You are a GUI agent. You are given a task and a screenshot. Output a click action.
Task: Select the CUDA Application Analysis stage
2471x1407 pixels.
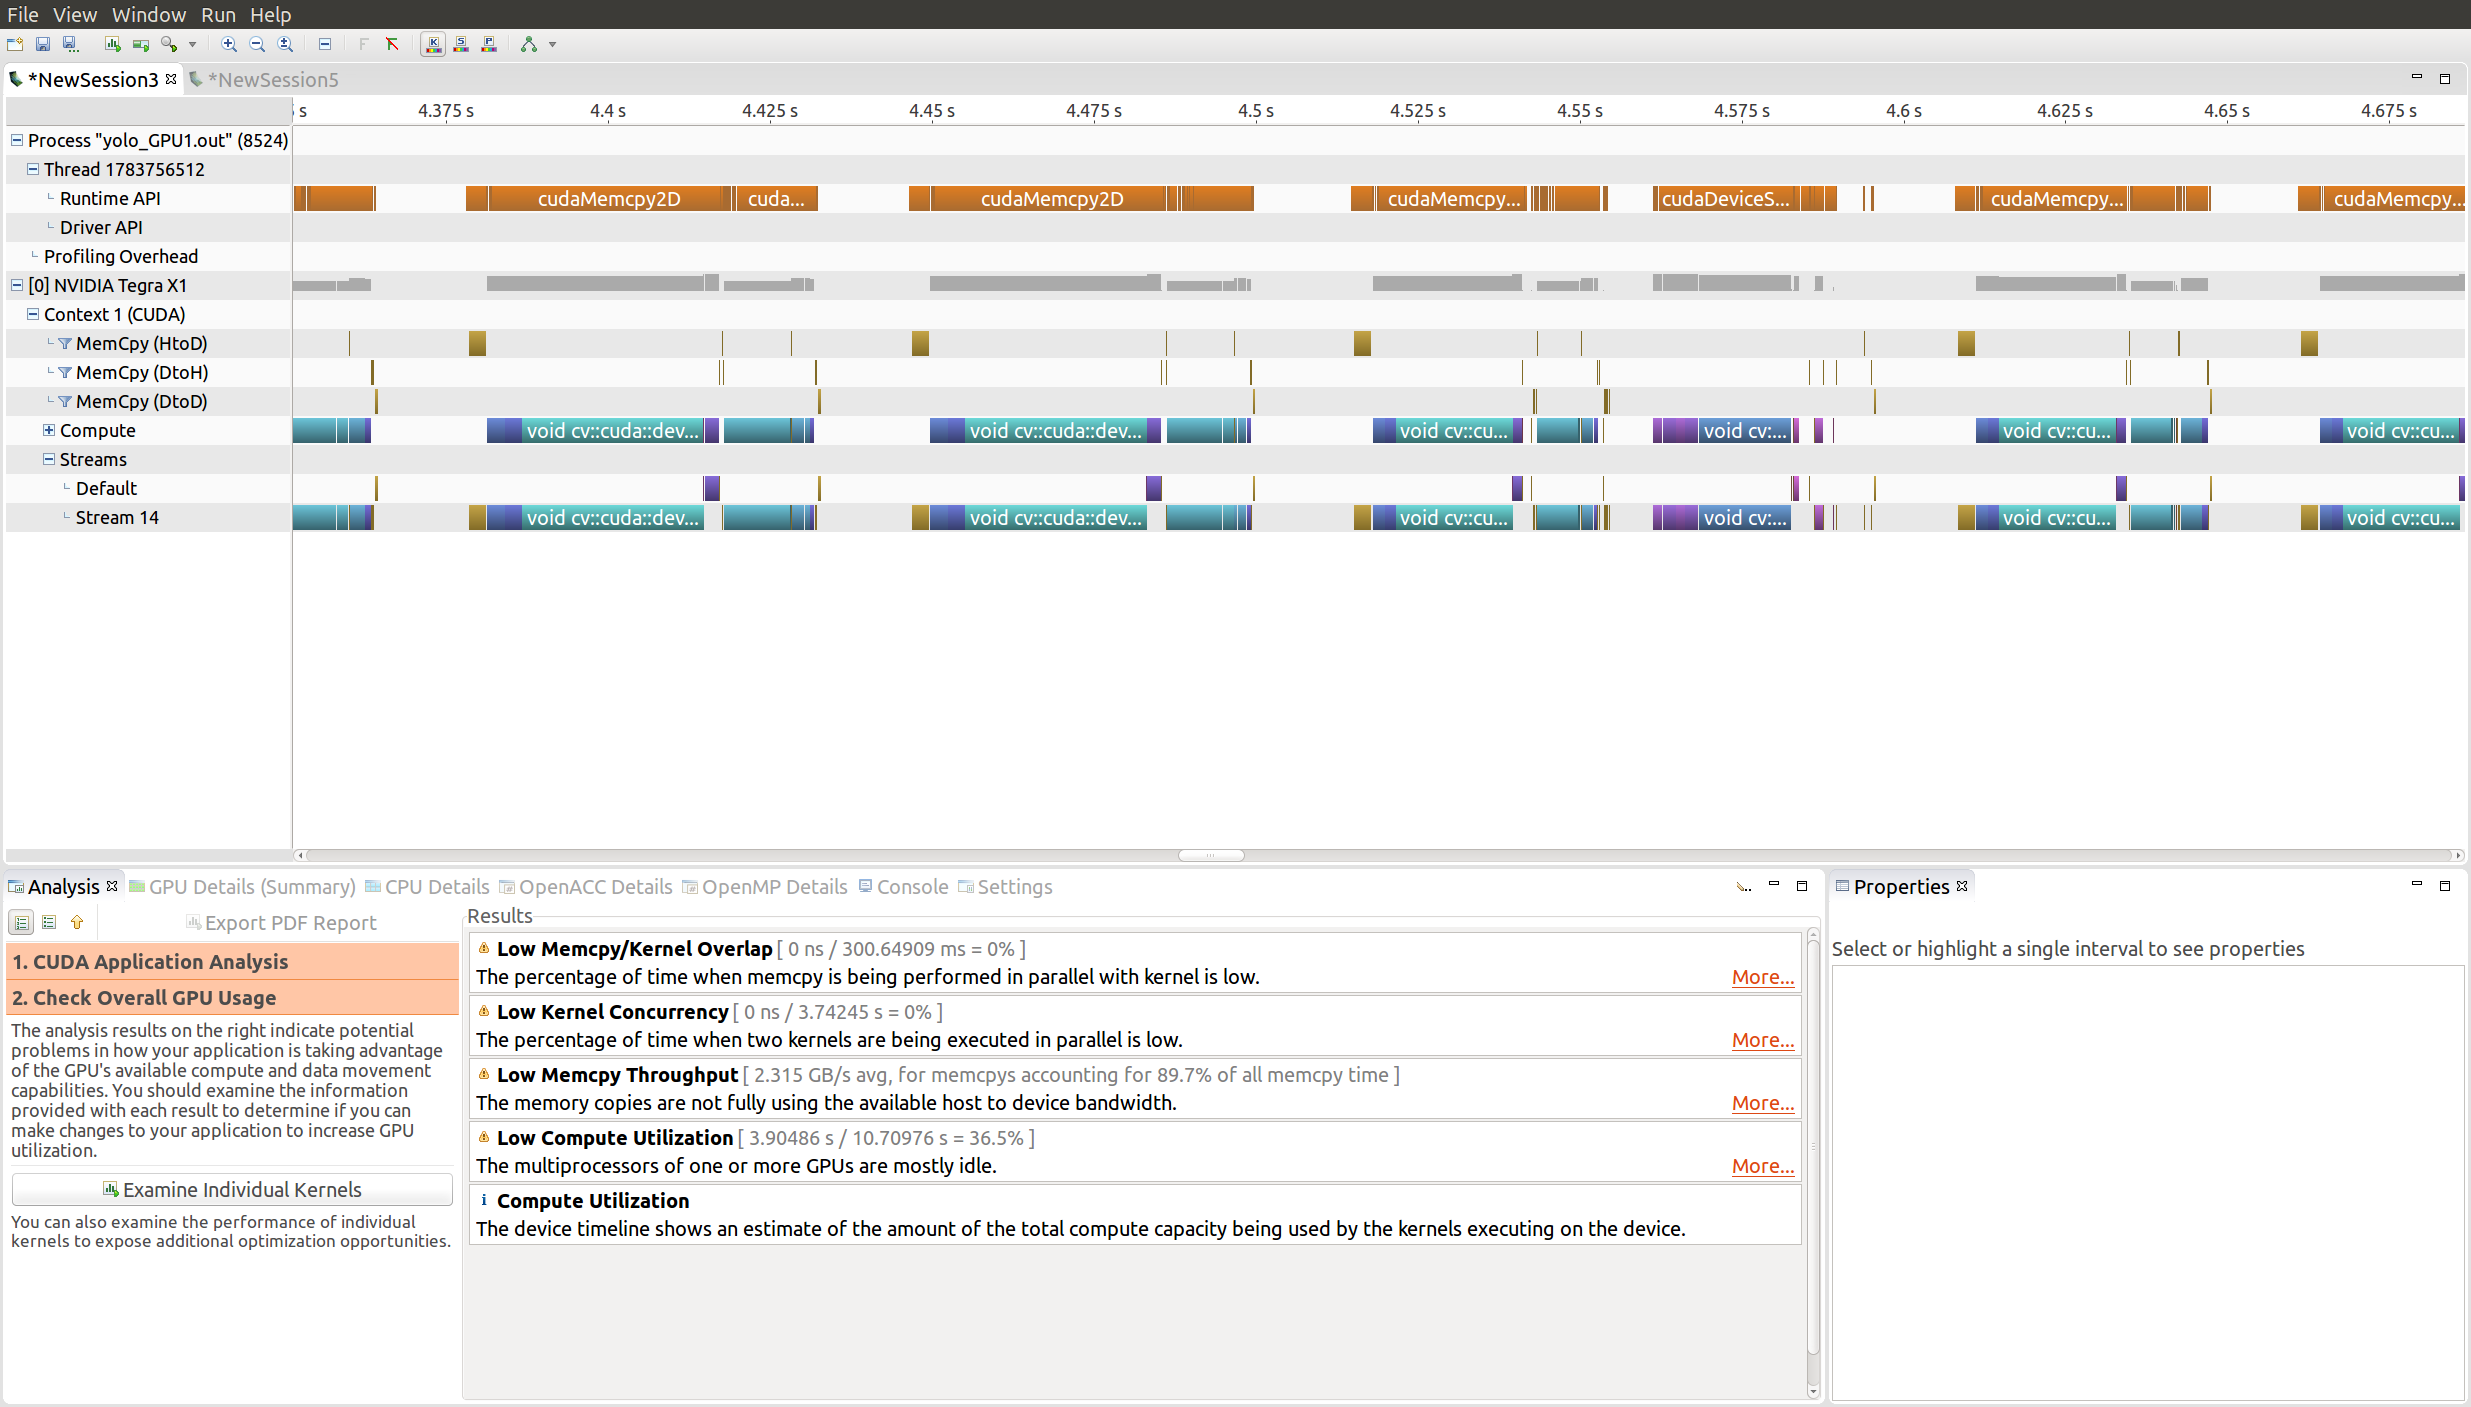coord(232,961)
